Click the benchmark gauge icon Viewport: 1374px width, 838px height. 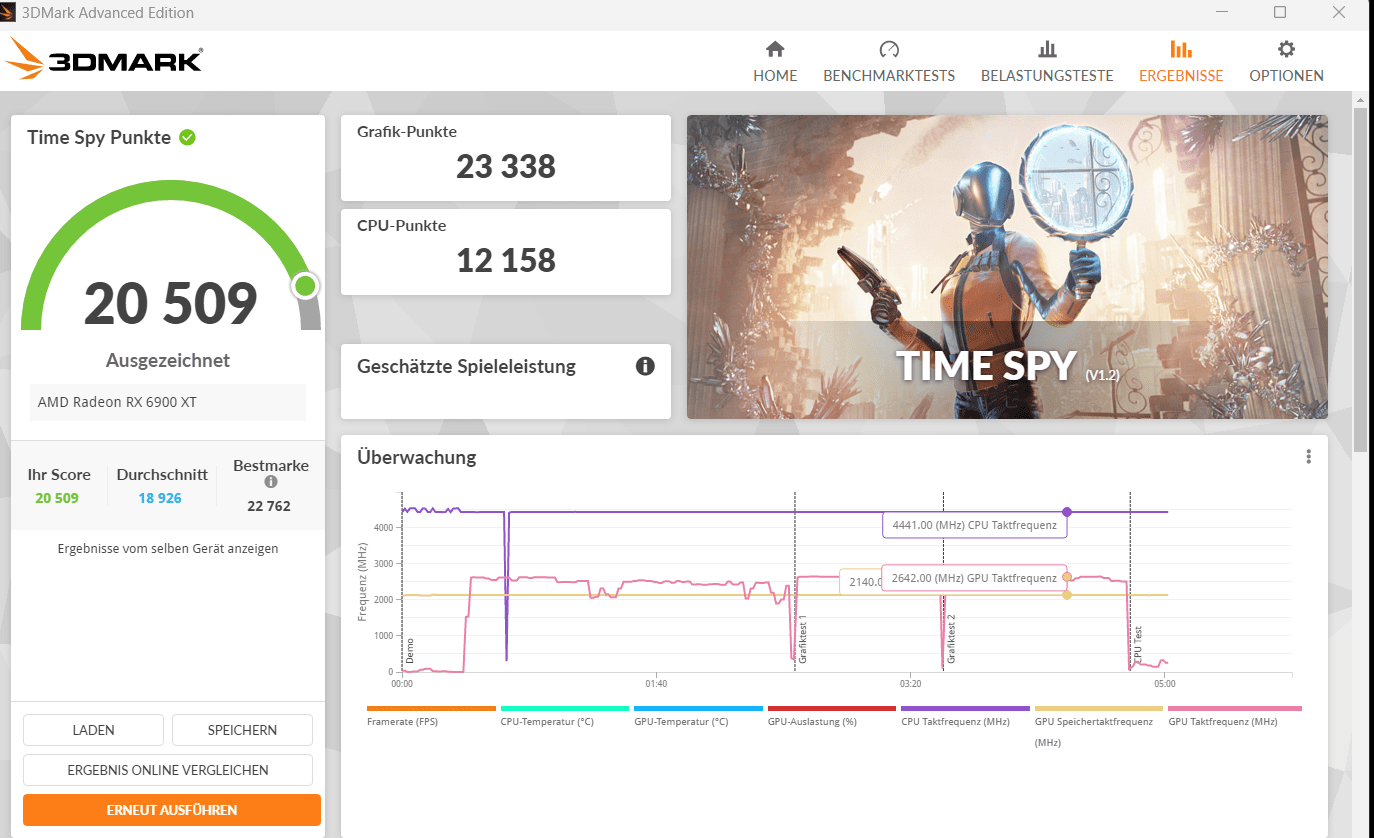point(889,49)
